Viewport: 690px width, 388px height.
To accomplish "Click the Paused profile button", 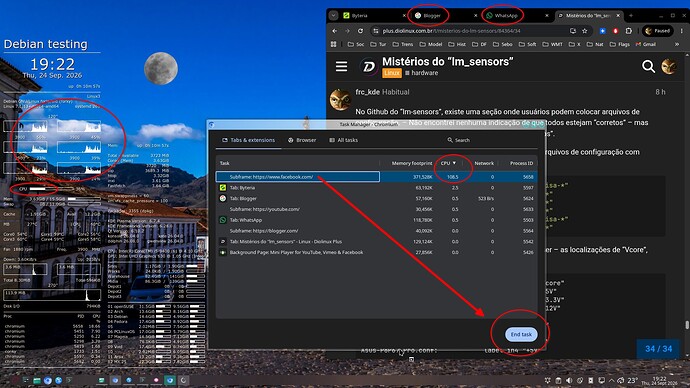I will [x=657, y=31].
